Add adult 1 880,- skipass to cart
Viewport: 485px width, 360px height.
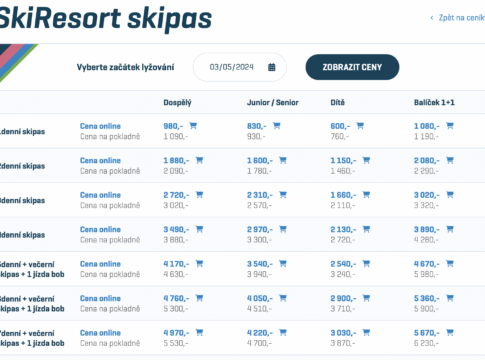[199, 160]
